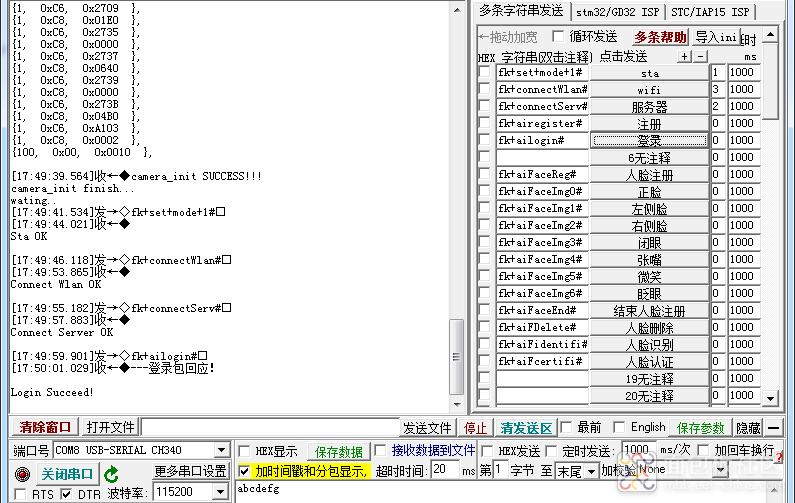Open the COM8 USB-SERIAL CH340 port dropdown

221,450
